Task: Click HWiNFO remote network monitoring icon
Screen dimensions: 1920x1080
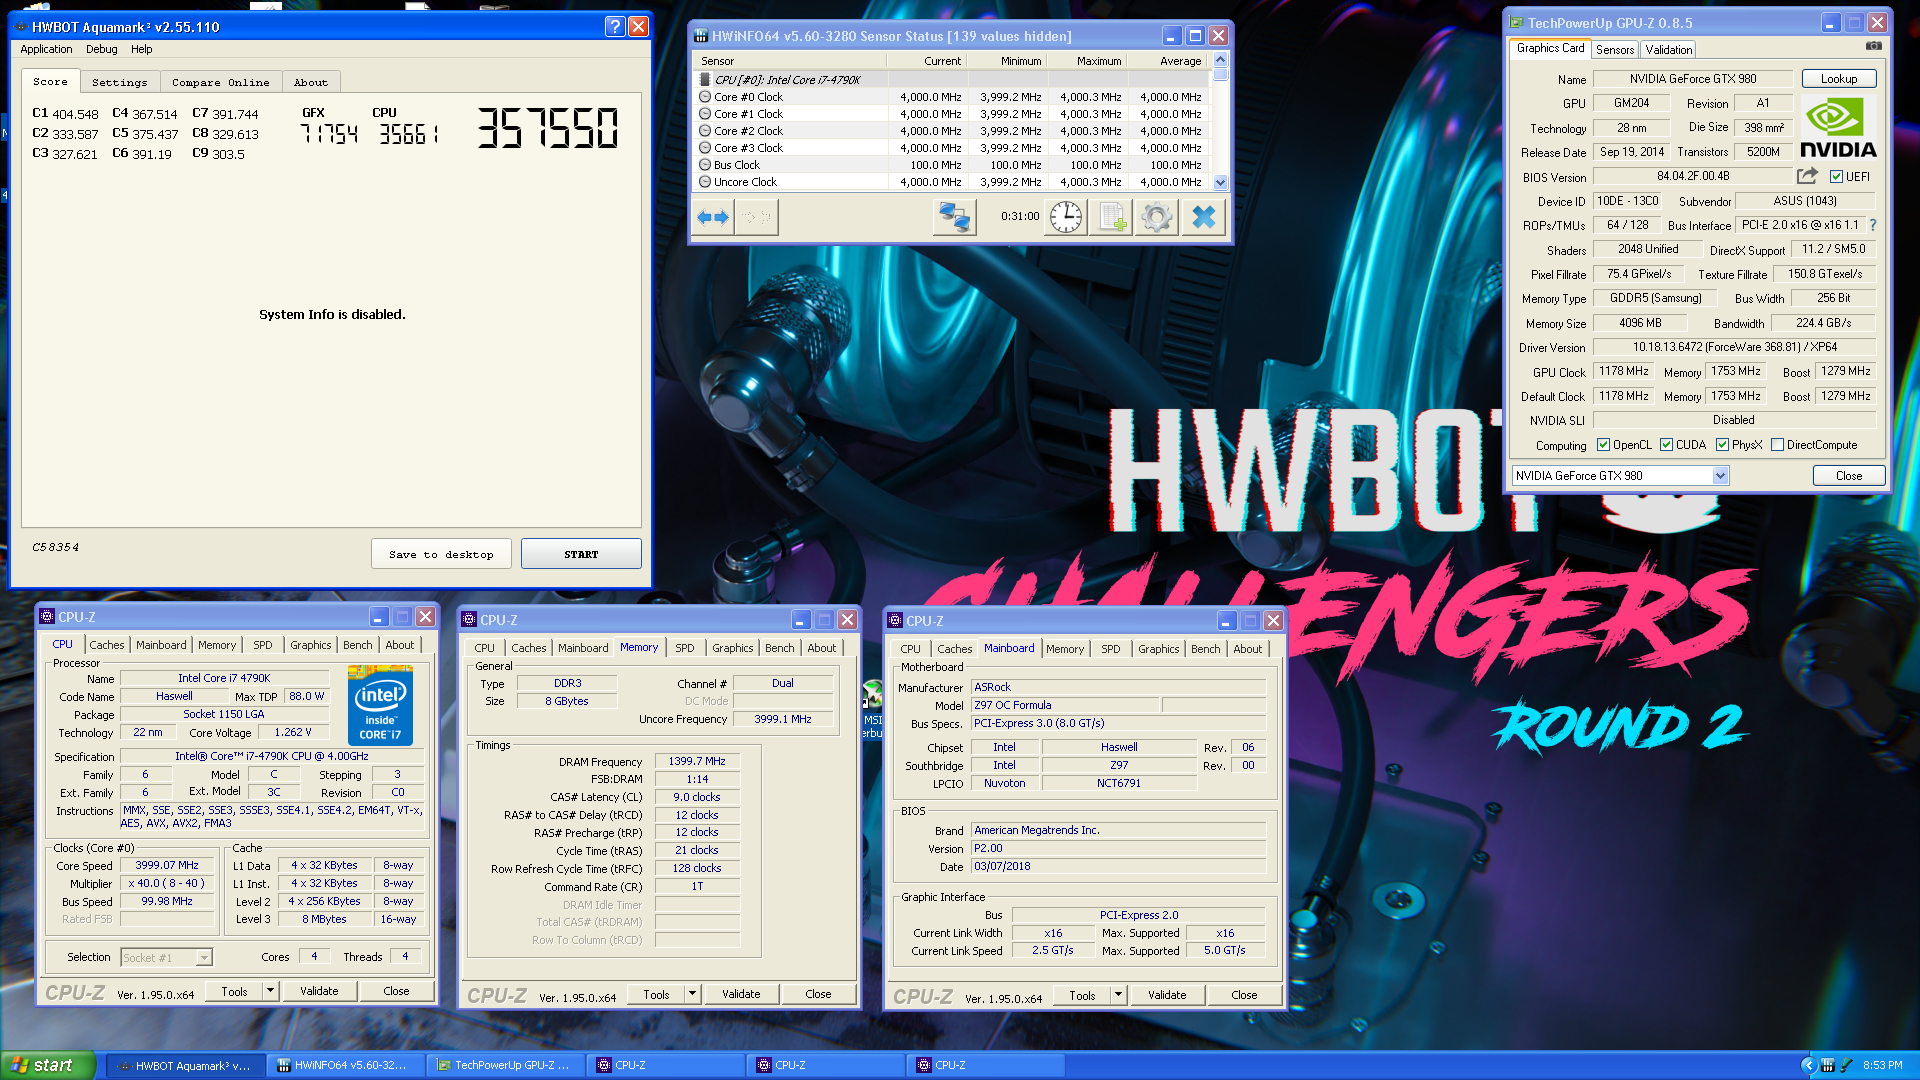Action: [954, 217]
